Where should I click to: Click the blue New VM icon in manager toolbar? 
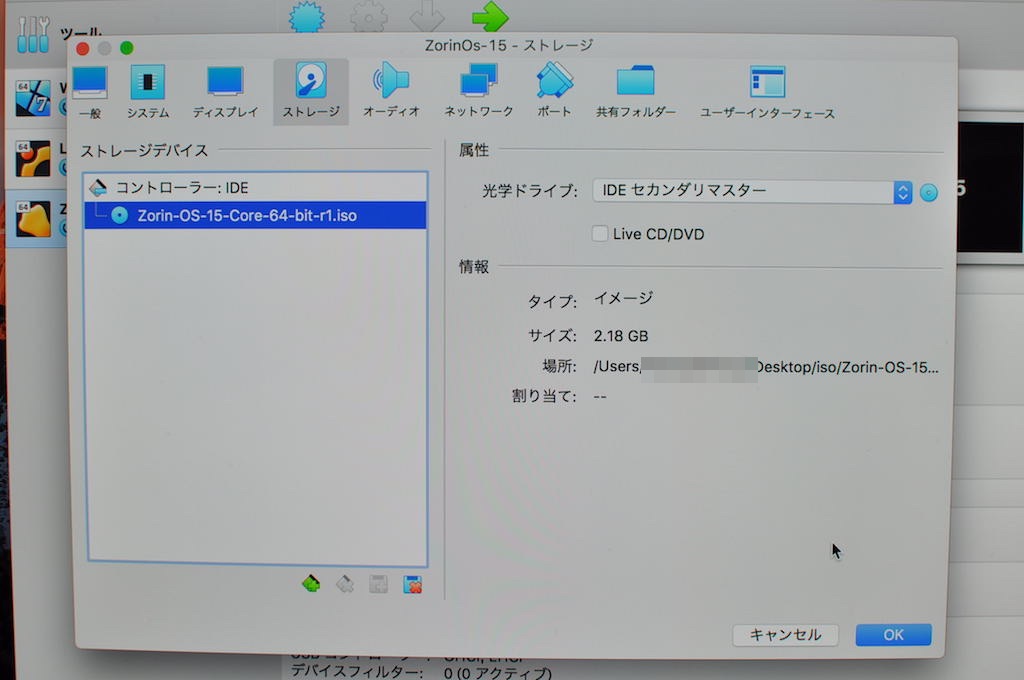(x=307, y=16)
